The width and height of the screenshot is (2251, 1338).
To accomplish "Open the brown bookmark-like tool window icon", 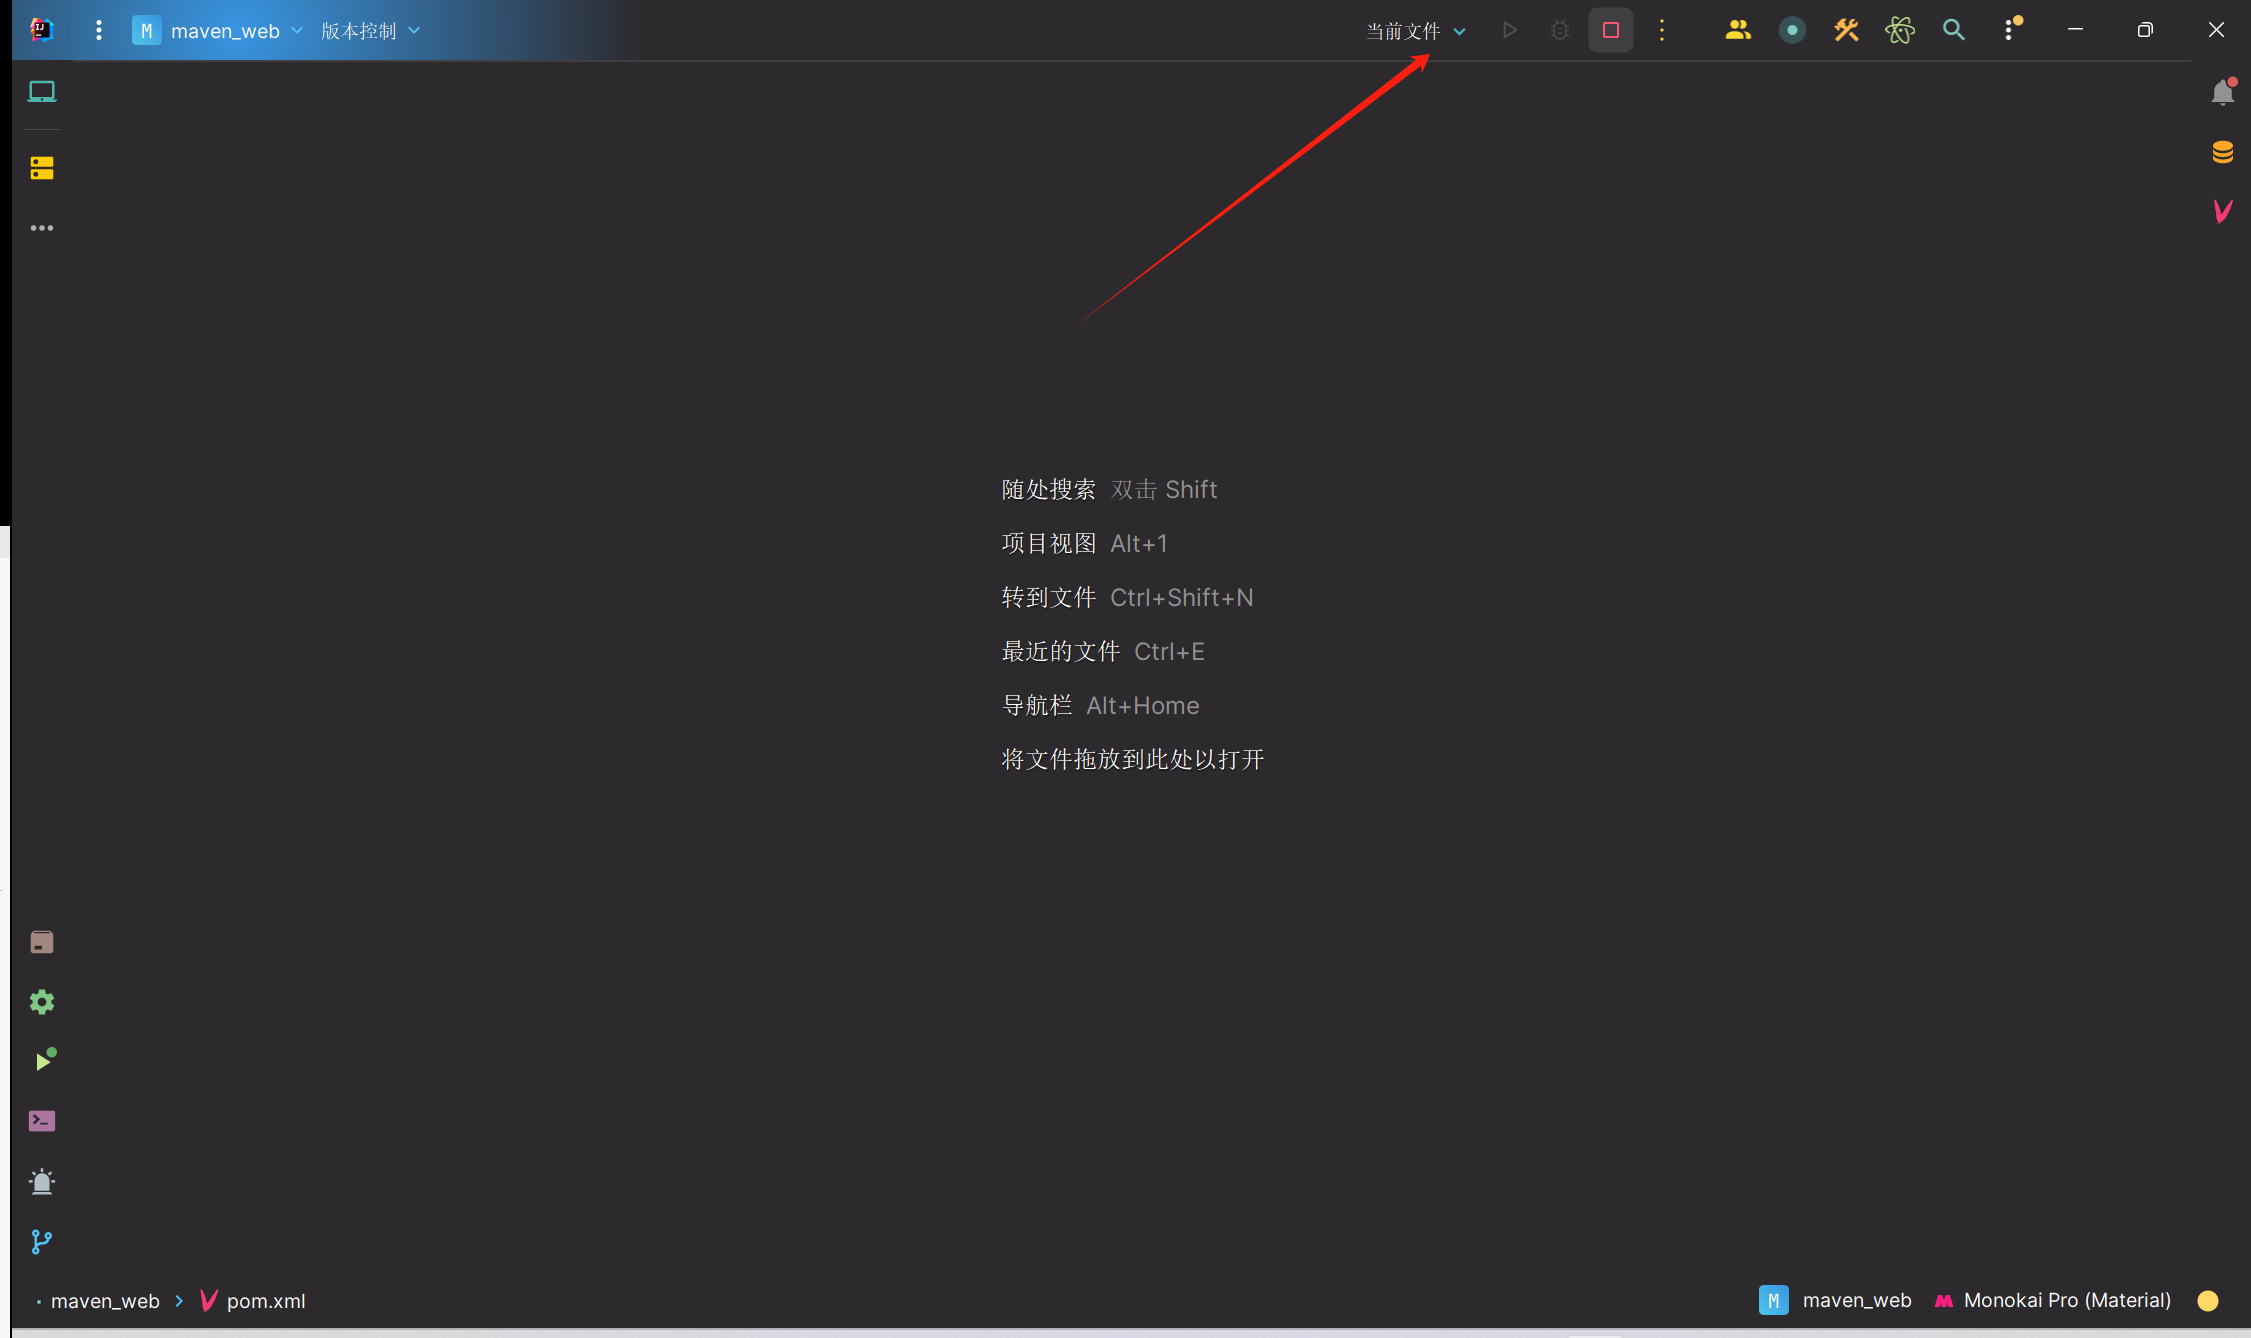I will coord(42,943).
